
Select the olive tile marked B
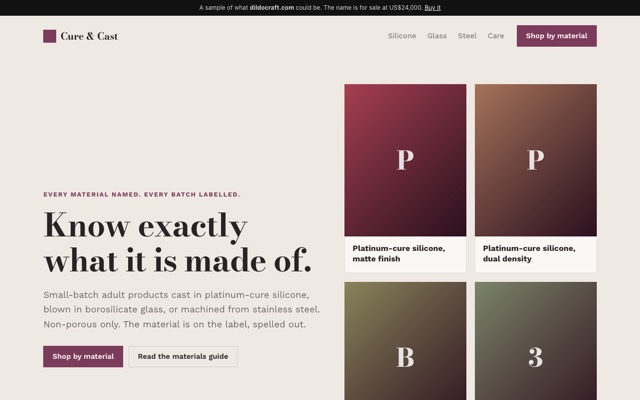click(x=405, y=341)
